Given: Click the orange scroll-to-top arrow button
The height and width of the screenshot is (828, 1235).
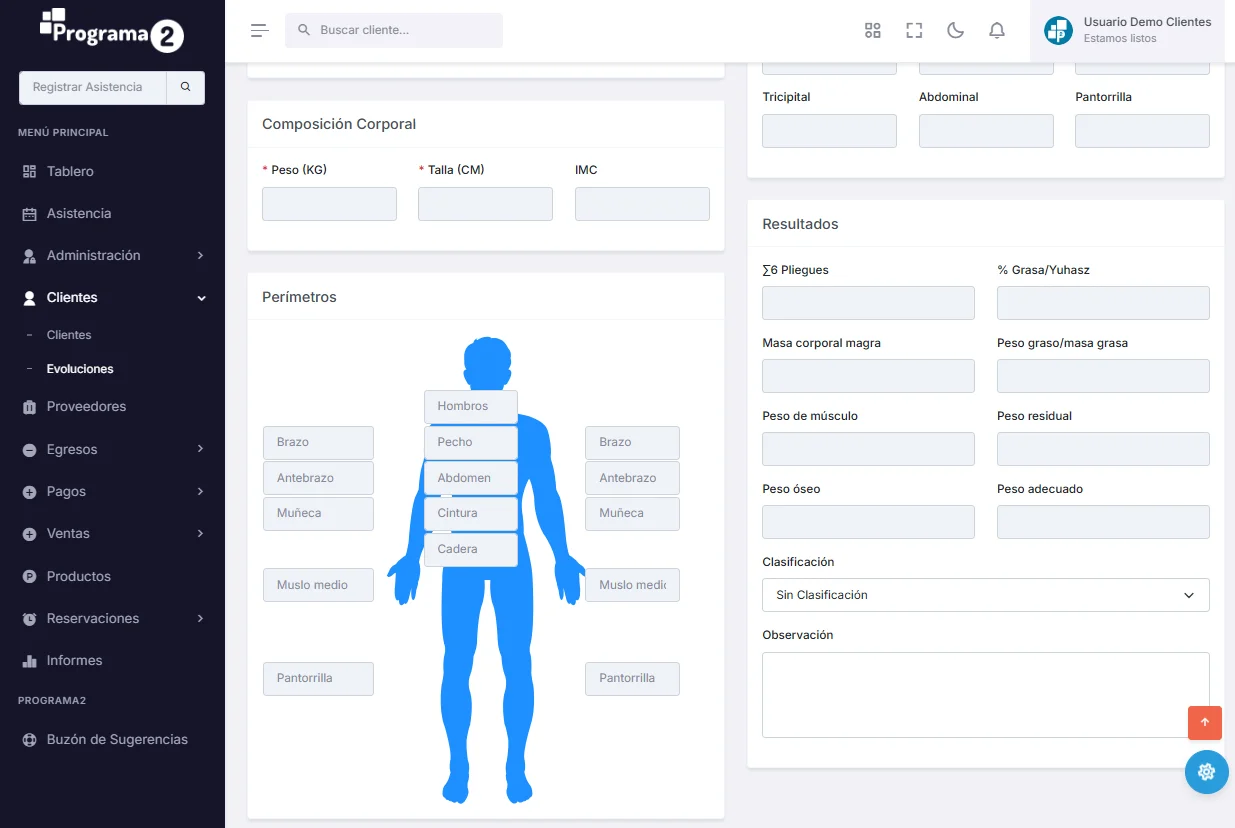Looking at the screenshot, I should click(1204, 722).
